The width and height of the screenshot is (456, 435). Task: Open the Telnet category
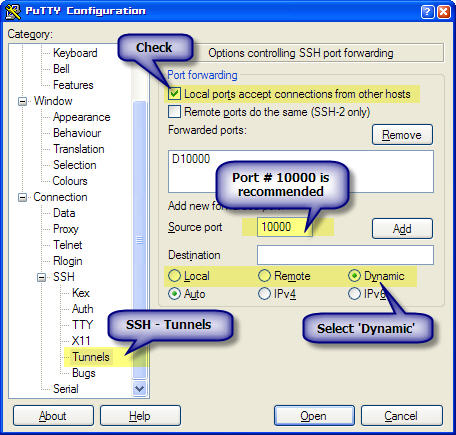68,245
